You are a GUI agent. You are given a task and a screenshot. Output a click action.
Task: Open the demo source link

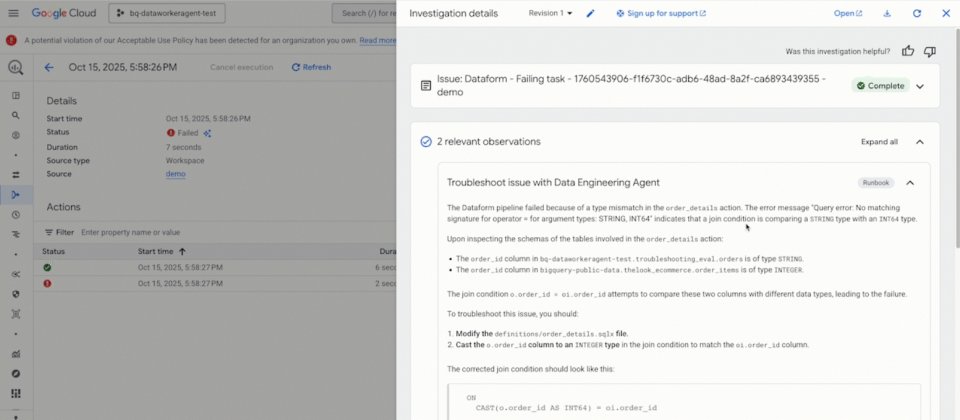[x=175, y=174]
